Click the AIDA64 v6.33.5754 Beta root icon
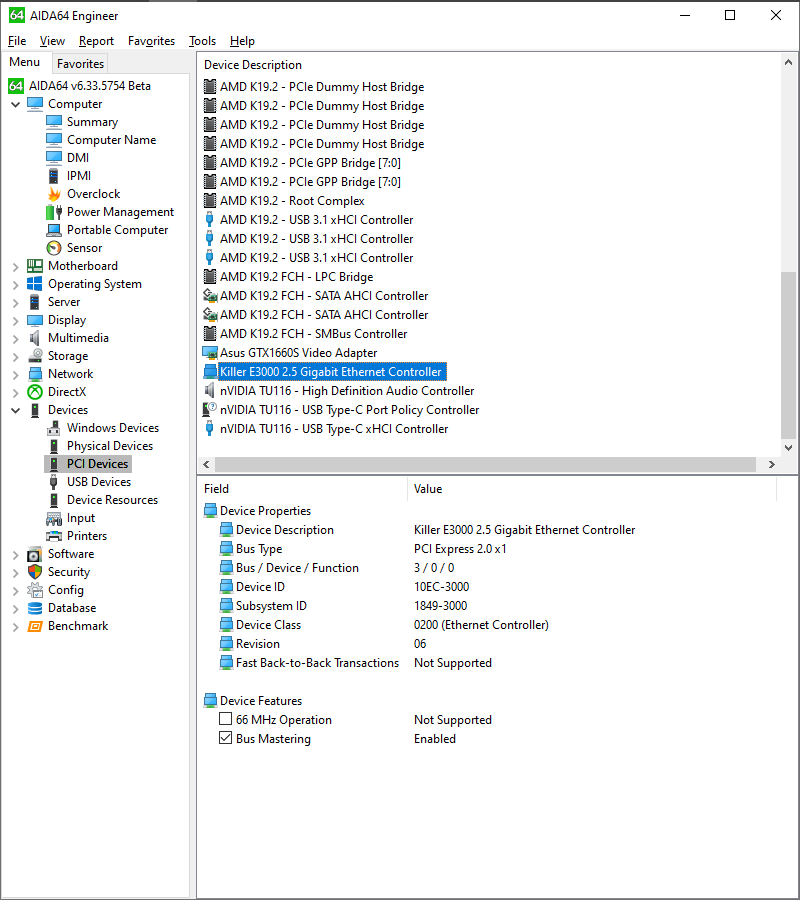This screenshot has height=900, width=800. click(16, 86)
